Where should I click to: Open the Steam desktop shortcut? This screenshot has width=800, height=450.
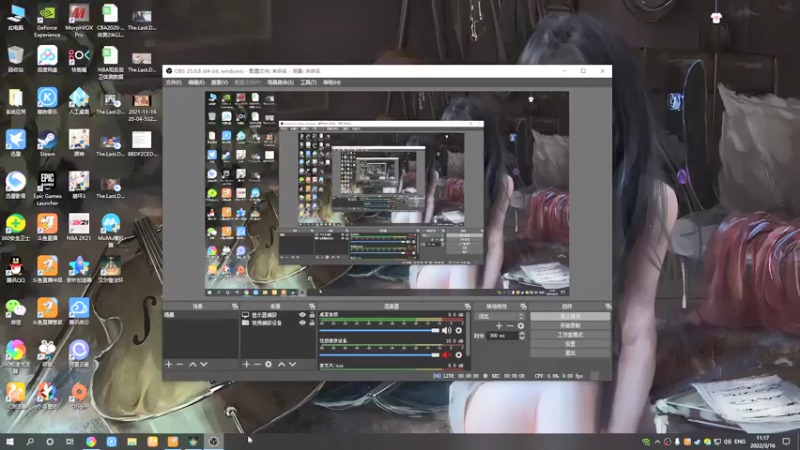(47, 144)
